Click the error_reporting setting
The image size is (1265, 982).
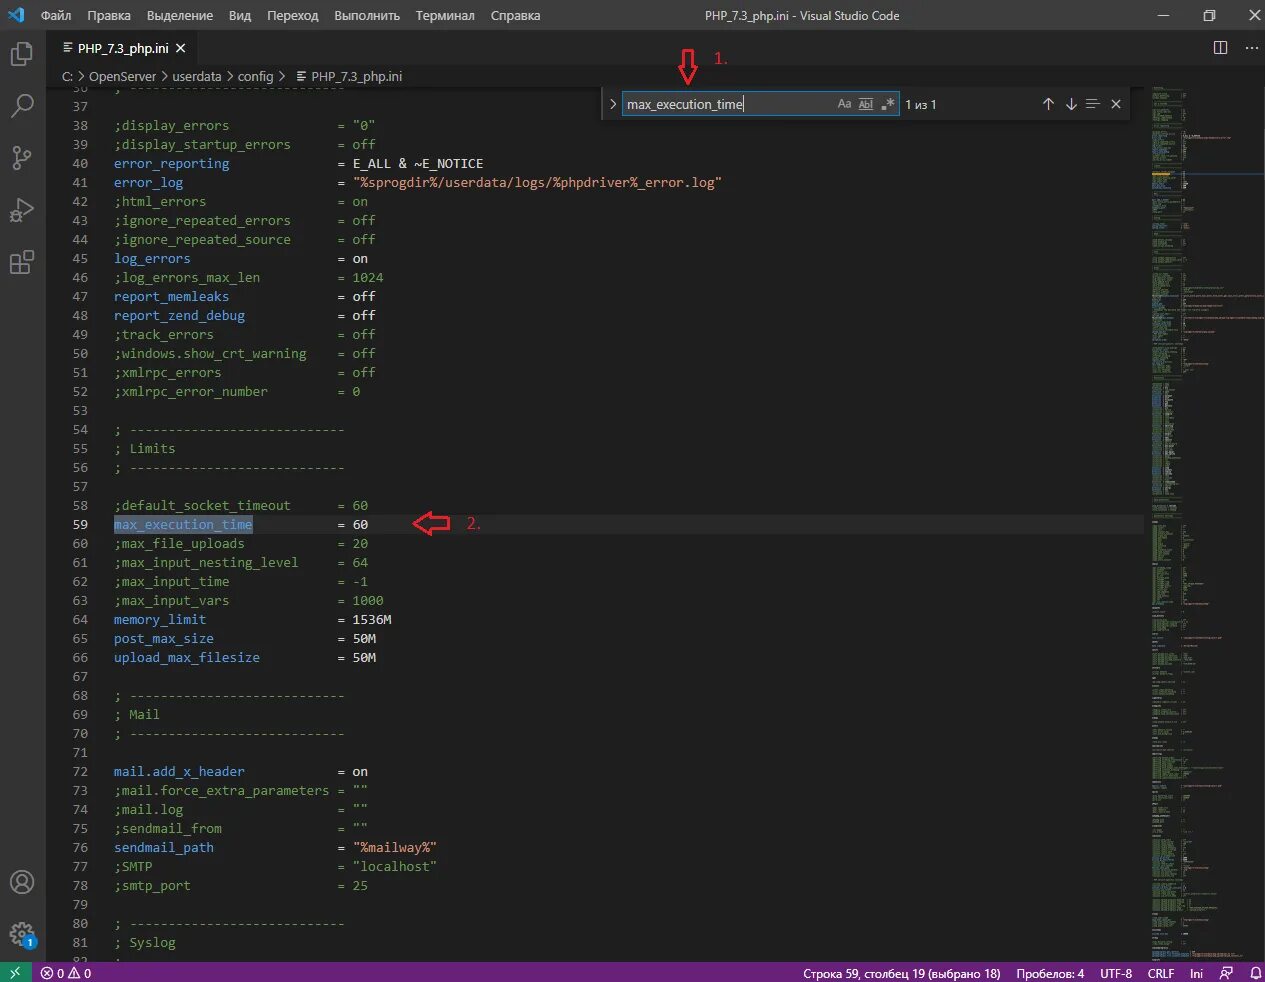coord(172,163)
